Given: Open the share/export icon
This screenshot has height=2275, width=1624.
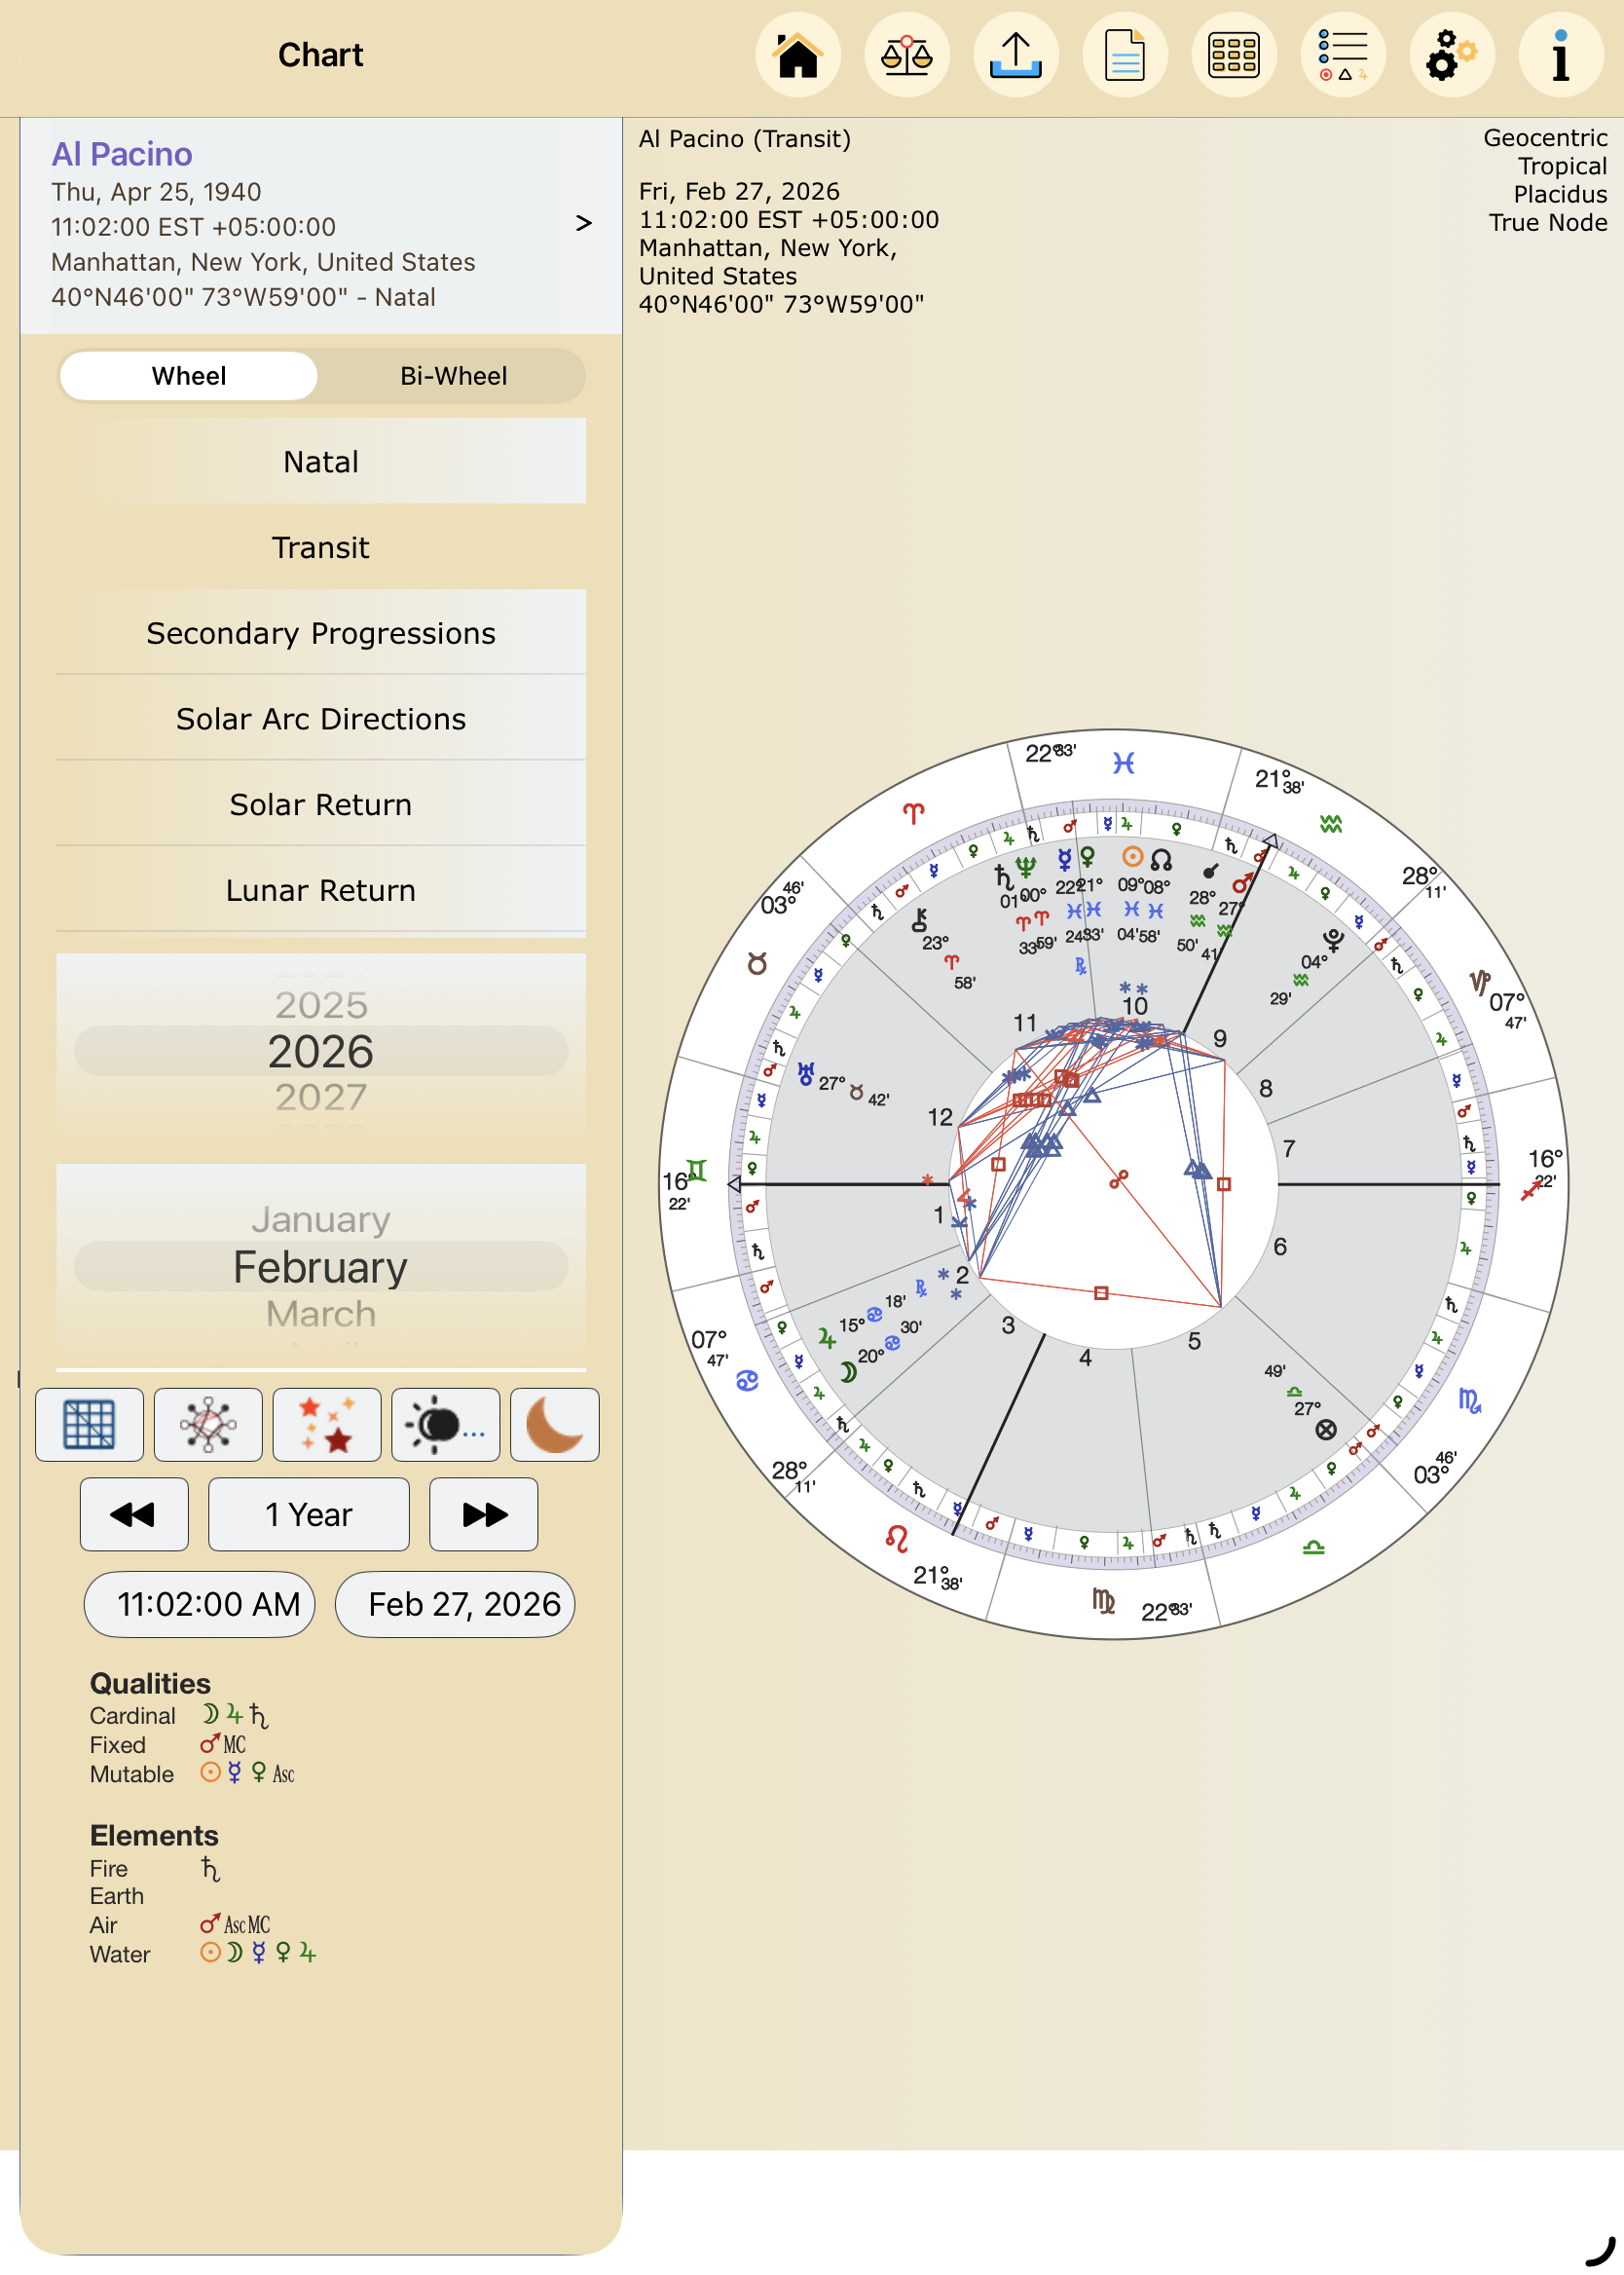Looking at the screenshot, I should 1015,56.
